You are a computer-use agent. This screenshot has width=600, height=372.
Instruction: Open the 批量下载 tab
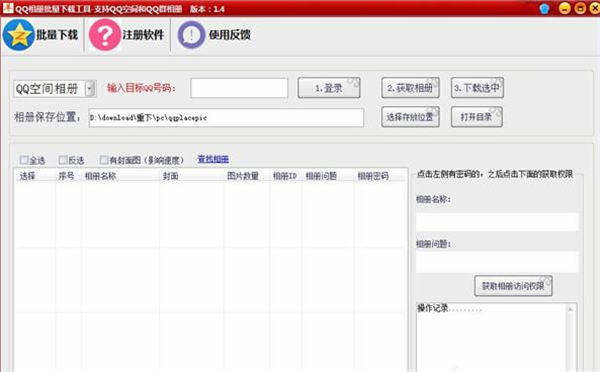click(41, 35)
